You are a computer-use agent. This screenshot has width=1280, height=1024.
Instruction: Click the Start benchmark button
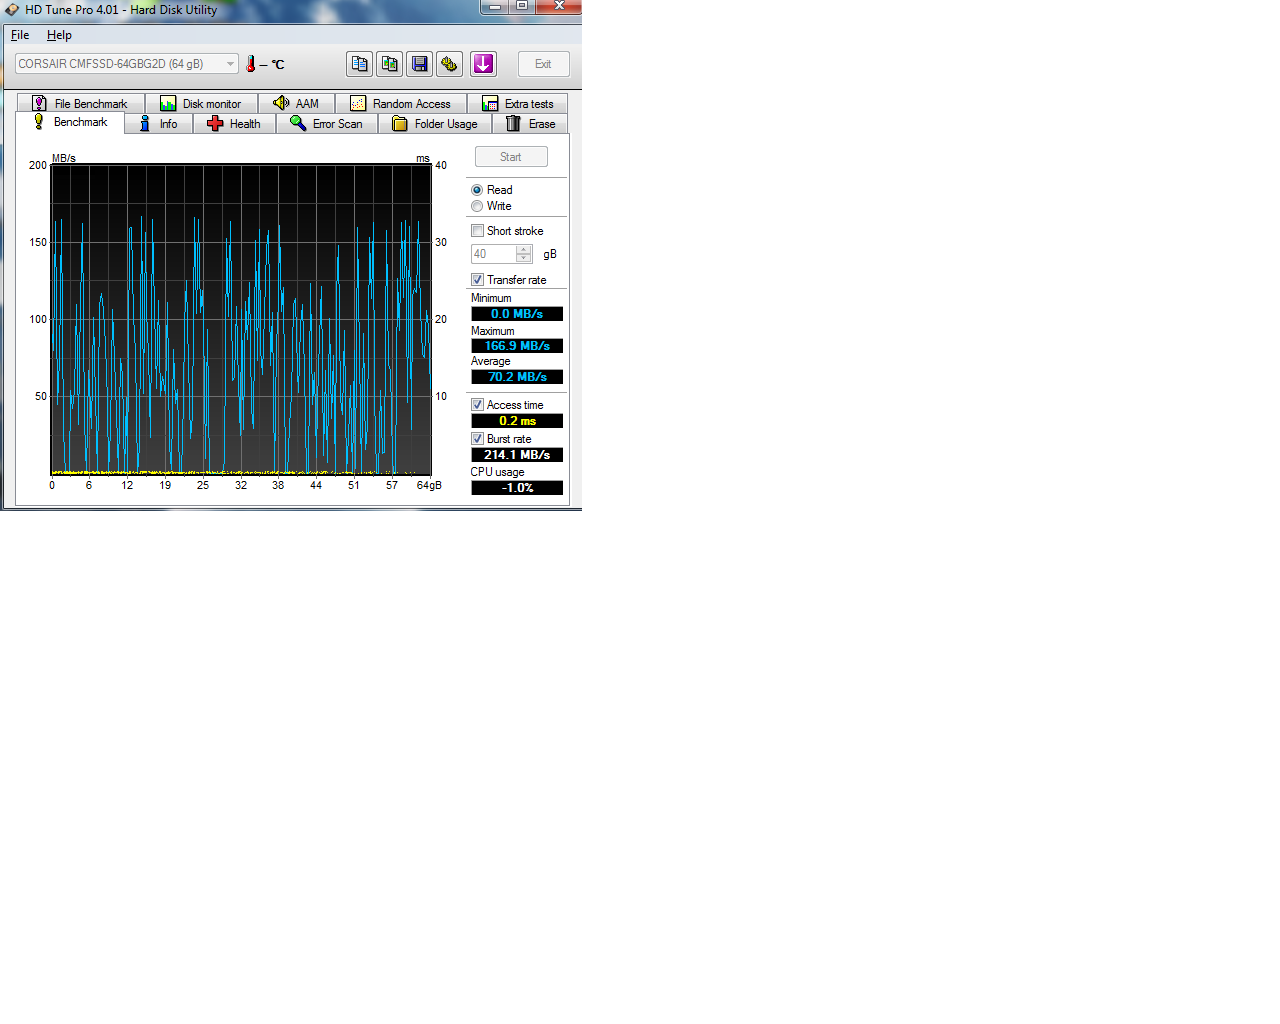(x=511, y=157)
